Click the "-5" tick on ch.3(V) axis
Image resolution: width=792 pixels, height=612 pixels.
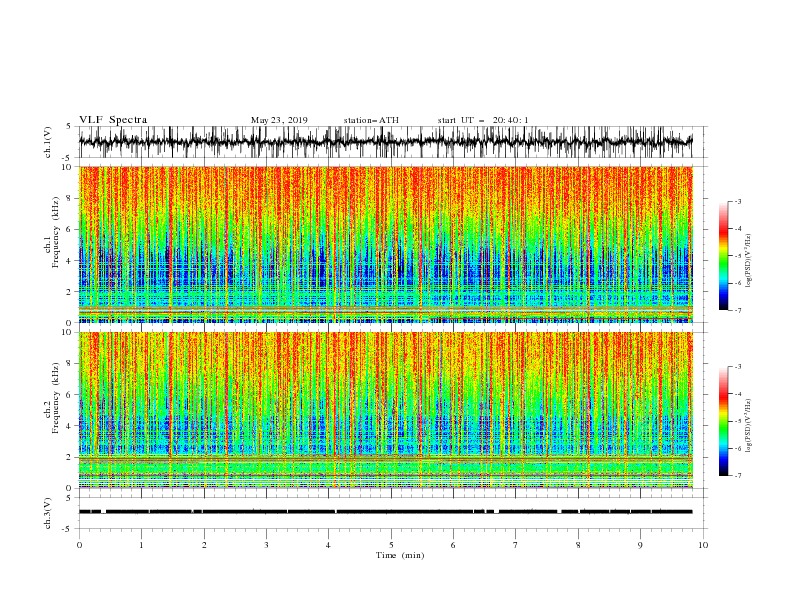point(68,529)
